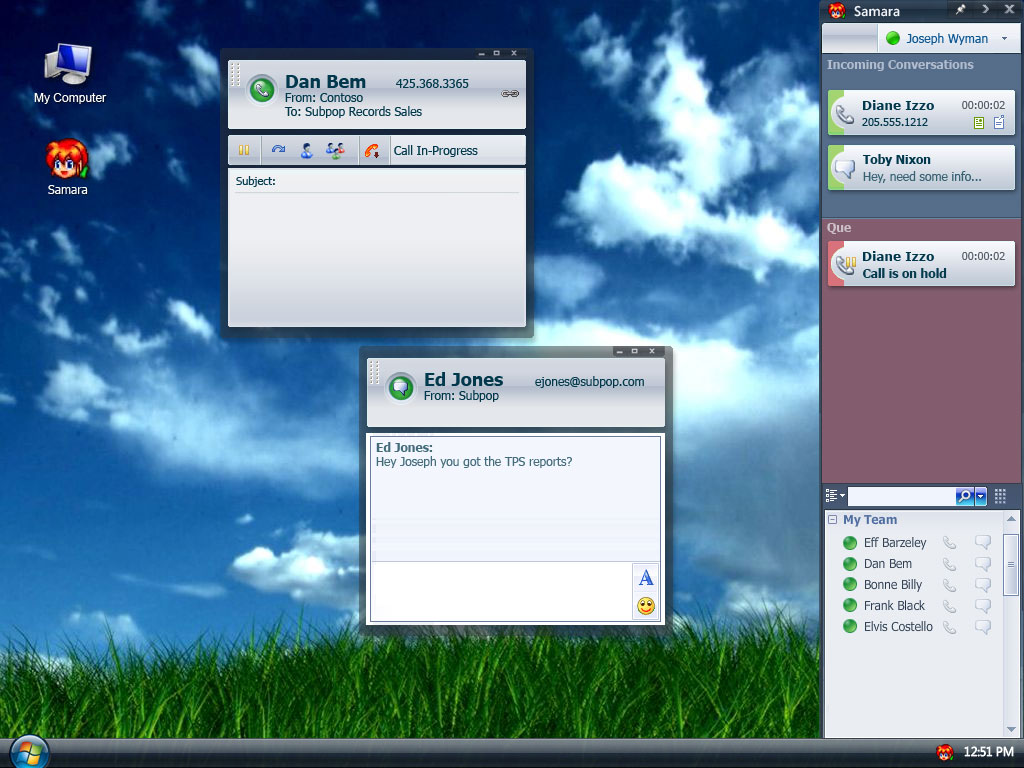Call Eff Barzeley using the phone icon
Viewport: 1024px width, 768px height.
[x=950, y=543]
